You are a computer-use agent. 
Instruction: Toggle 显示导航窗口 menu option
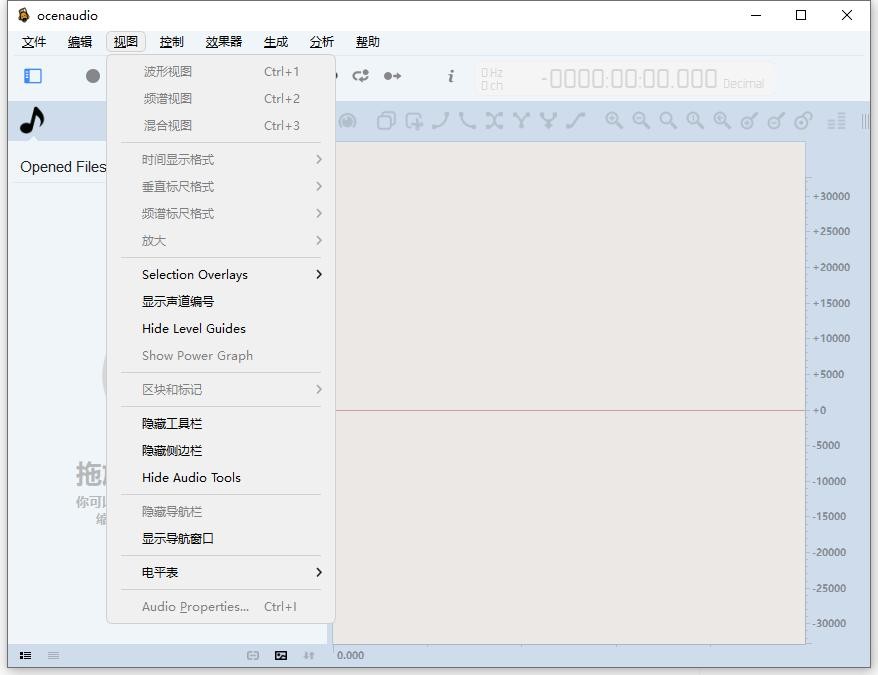click(221, 538)
